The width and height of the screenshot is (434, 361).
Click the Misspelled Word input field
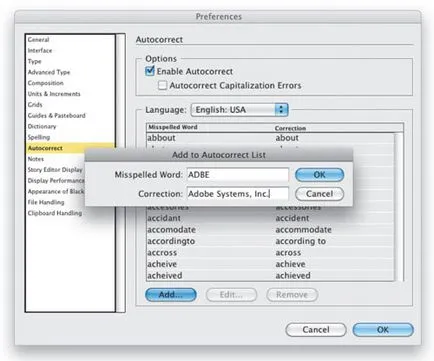pos(238,175)
